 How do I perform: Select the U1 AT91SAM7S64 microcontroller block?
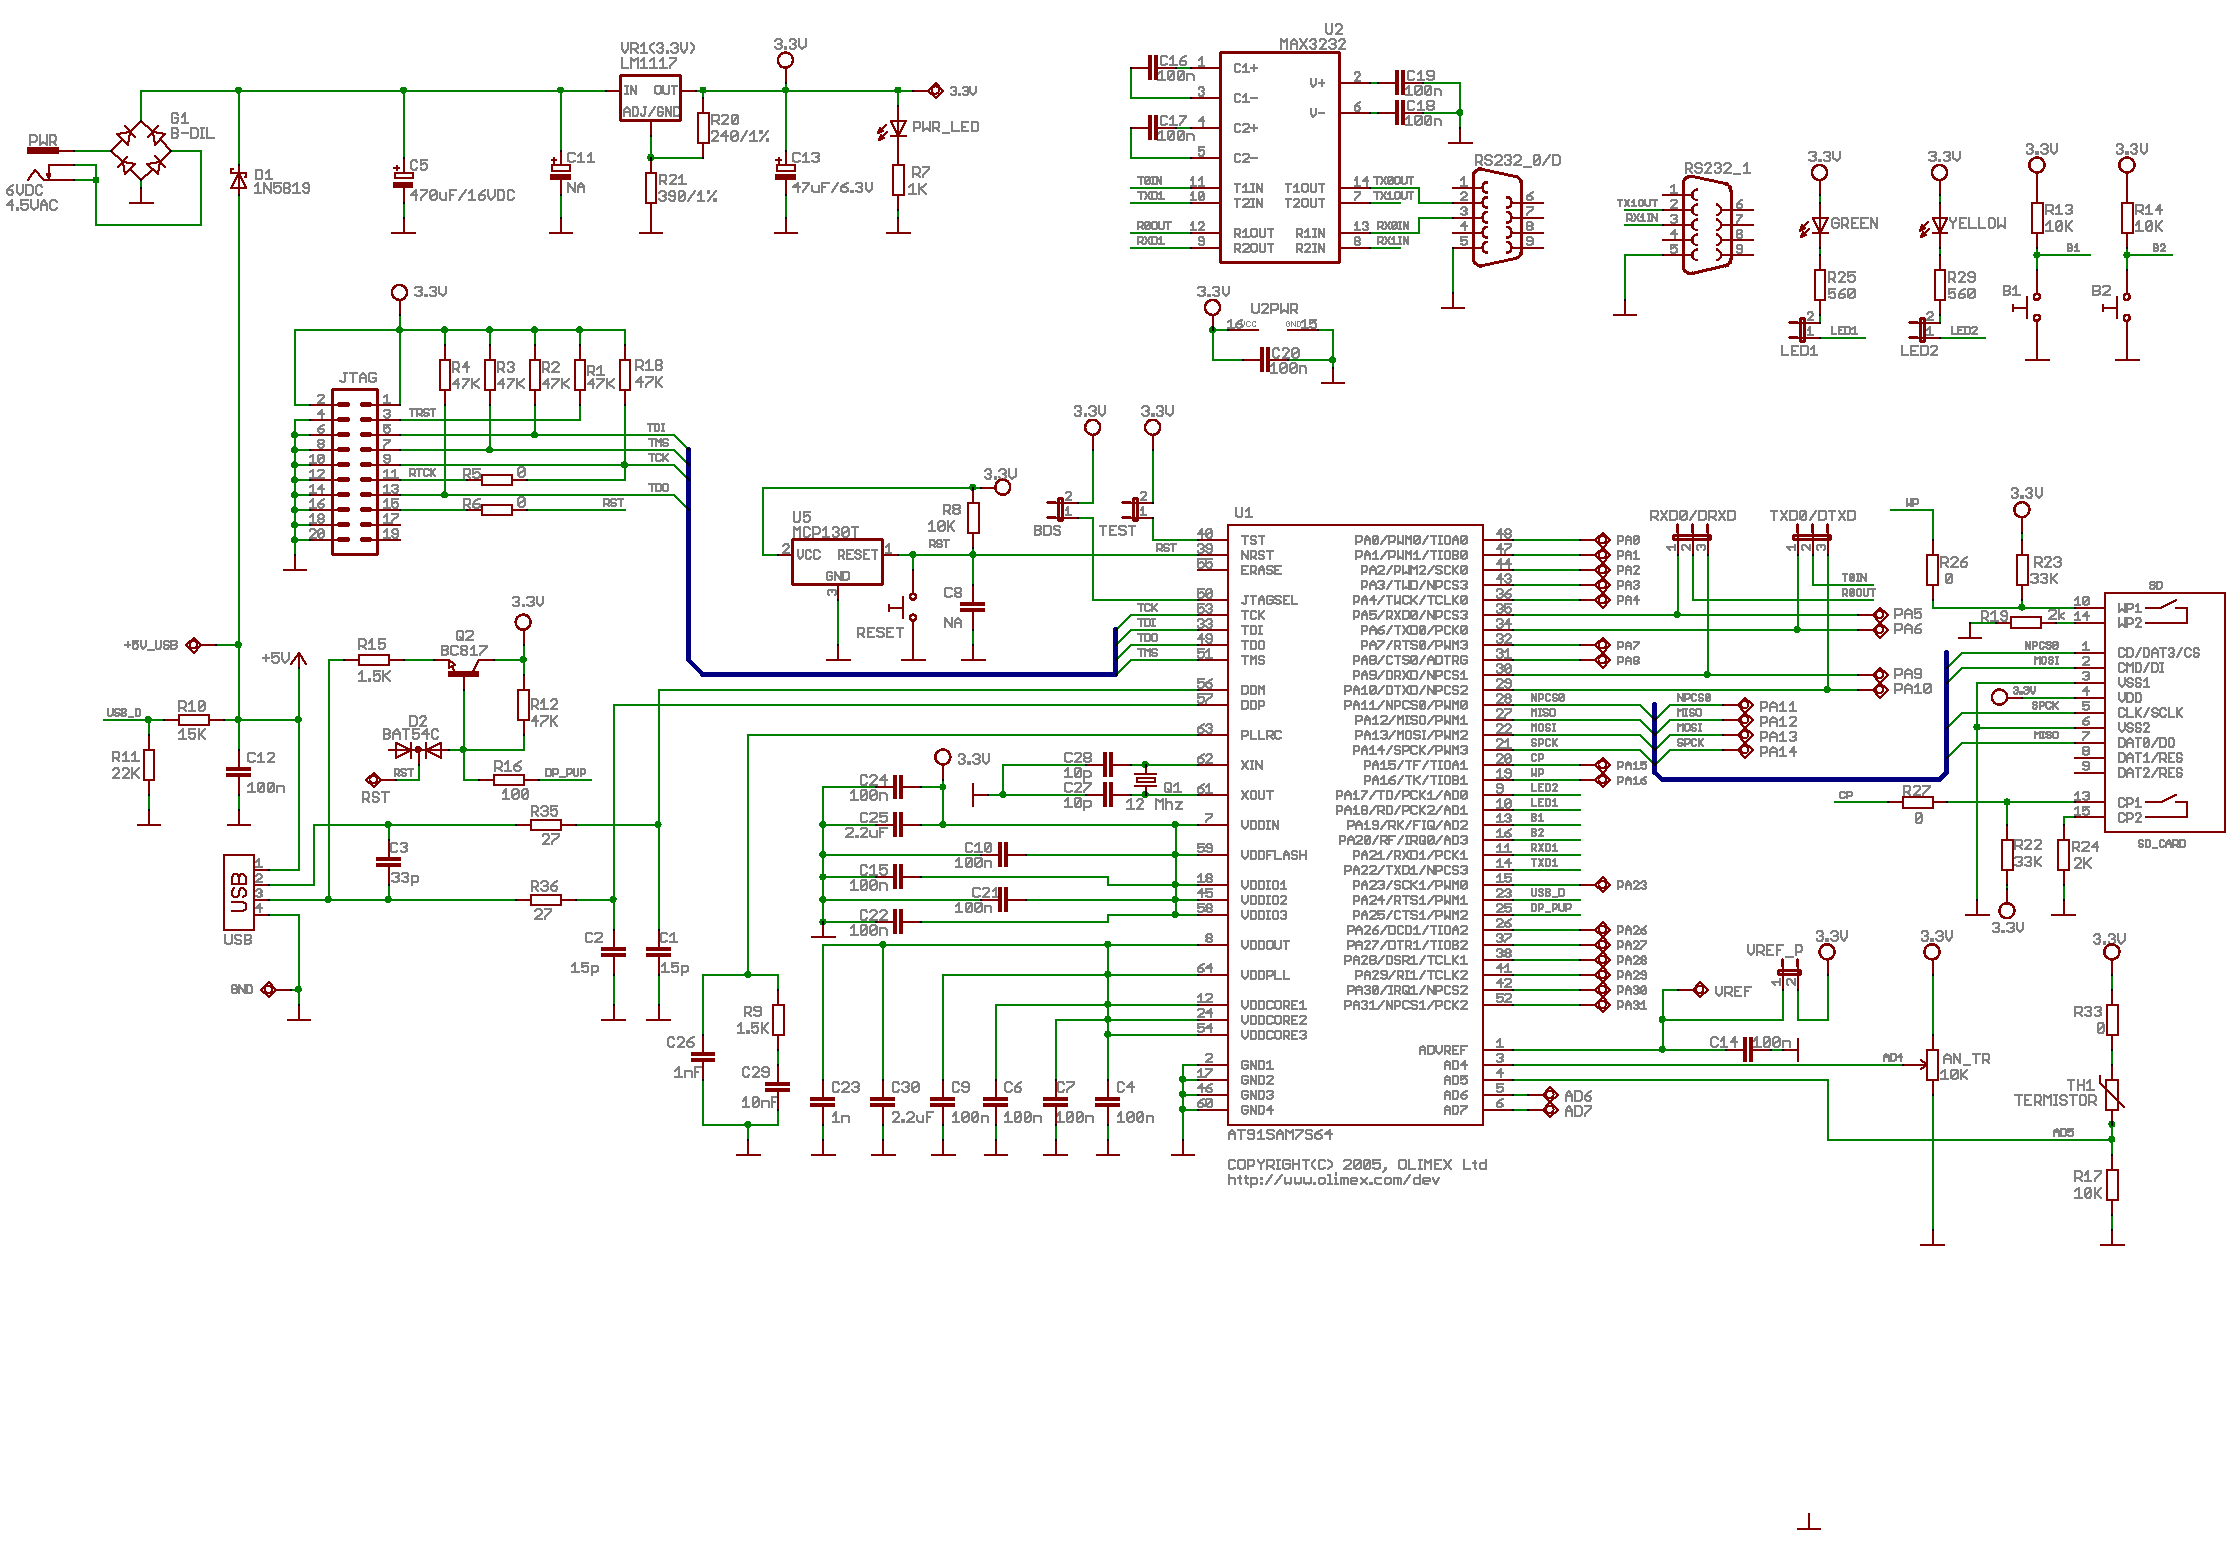(1355, 824)
